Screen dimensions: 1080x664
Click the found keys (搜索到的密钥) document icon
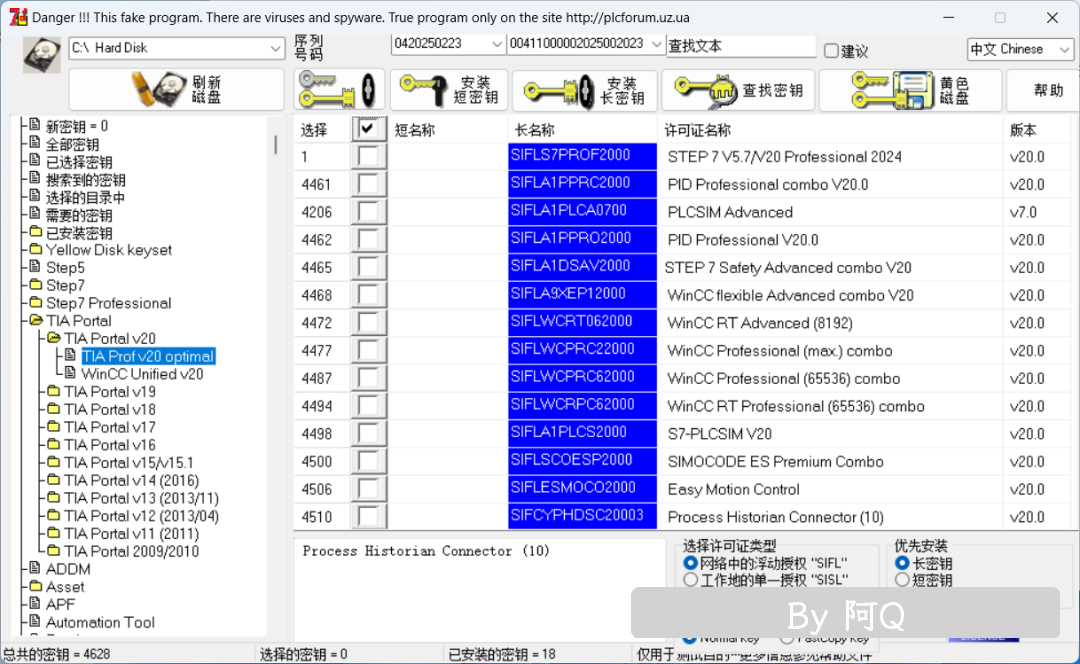point(35,178)
